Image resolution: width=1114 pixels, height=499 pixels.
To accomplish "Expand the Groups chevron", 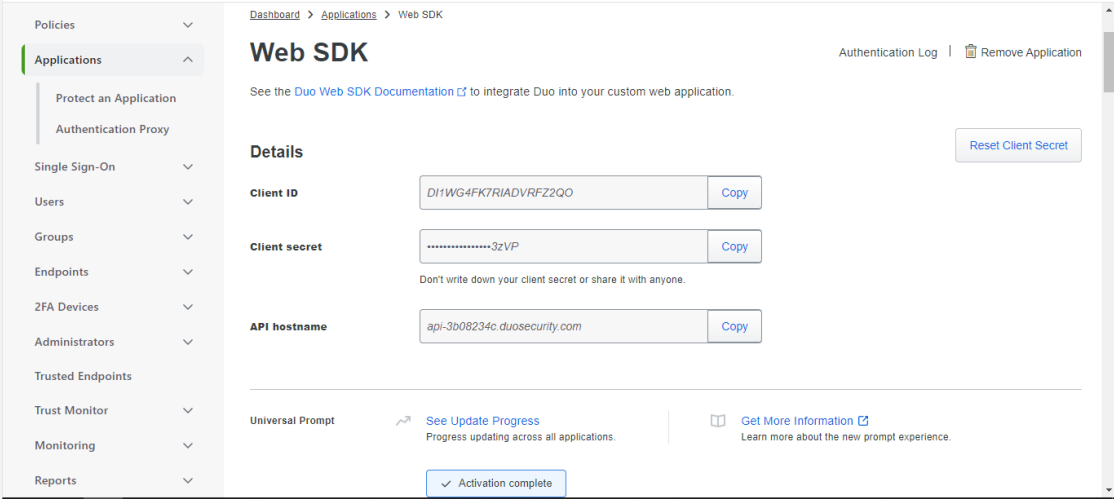I will click(x=188, y=237).
